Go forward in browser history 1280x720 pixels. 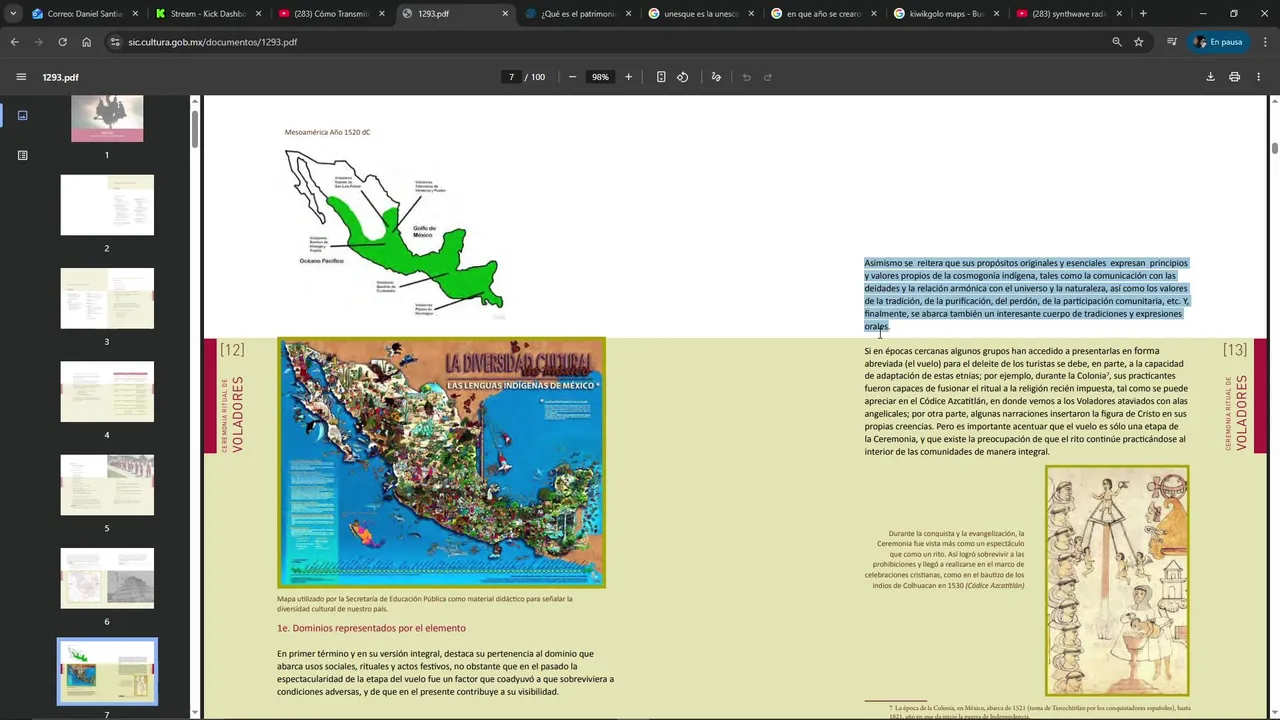click(x=38, y=42)
